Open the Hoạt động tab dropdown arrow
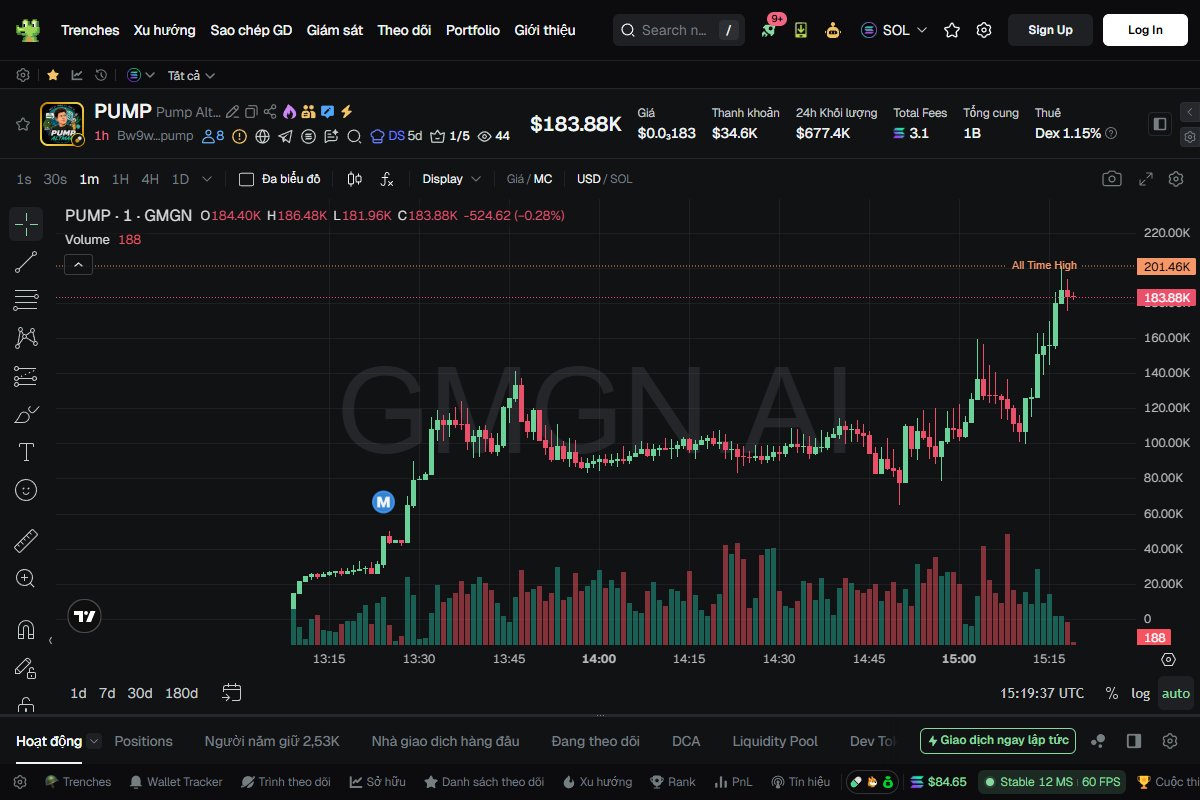The width and height of the screenshot is (1200, 800). pyautogui.click(x=94, y=741)
